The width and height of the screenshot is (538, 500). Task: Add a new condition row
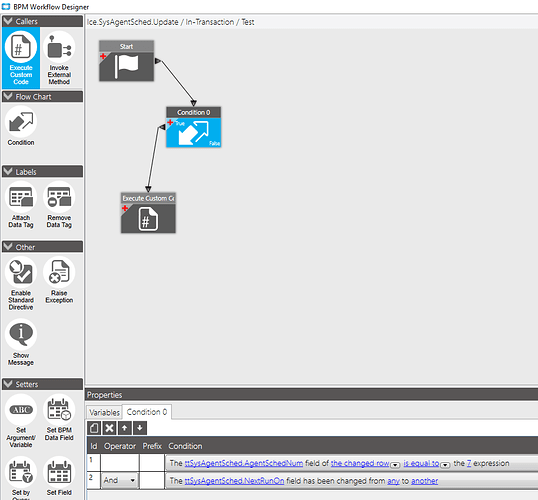coord(94,428)
